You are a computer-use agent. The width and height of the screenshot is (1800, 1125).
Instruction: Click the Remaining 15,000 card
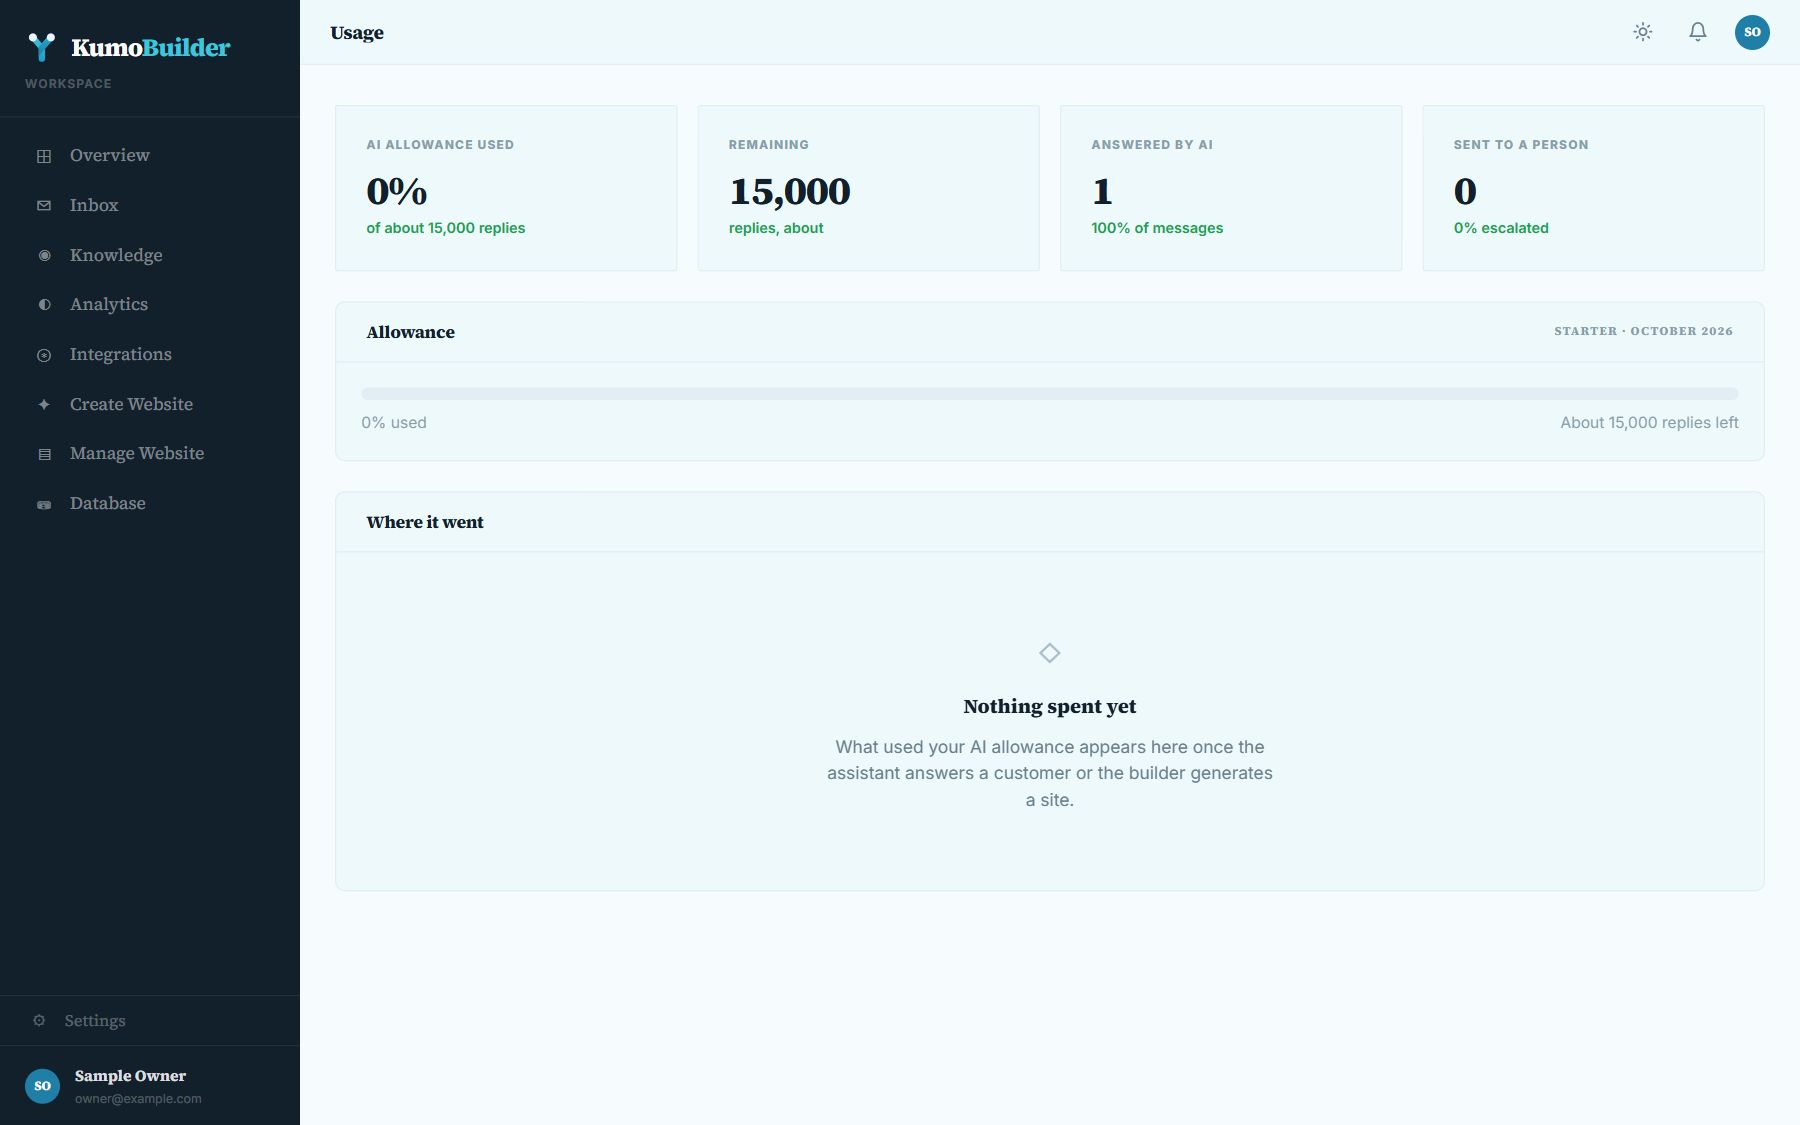pos(868,188)
